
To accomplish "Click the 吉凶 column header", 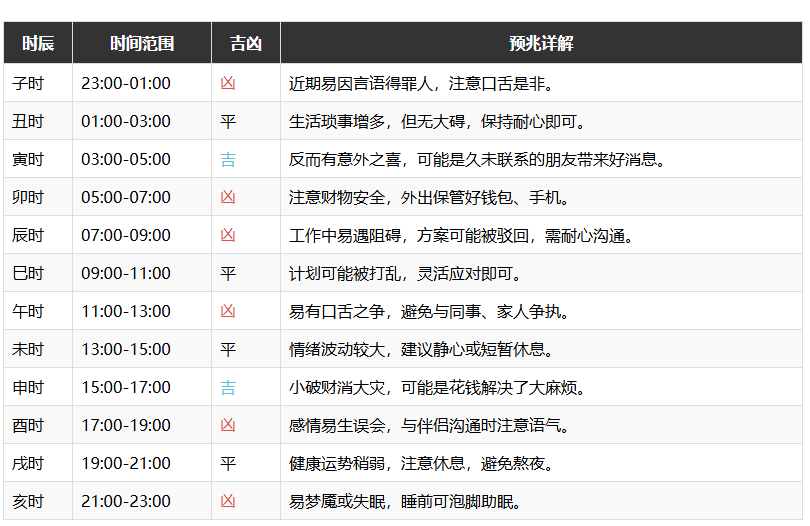I will click(x=245, y=43).
